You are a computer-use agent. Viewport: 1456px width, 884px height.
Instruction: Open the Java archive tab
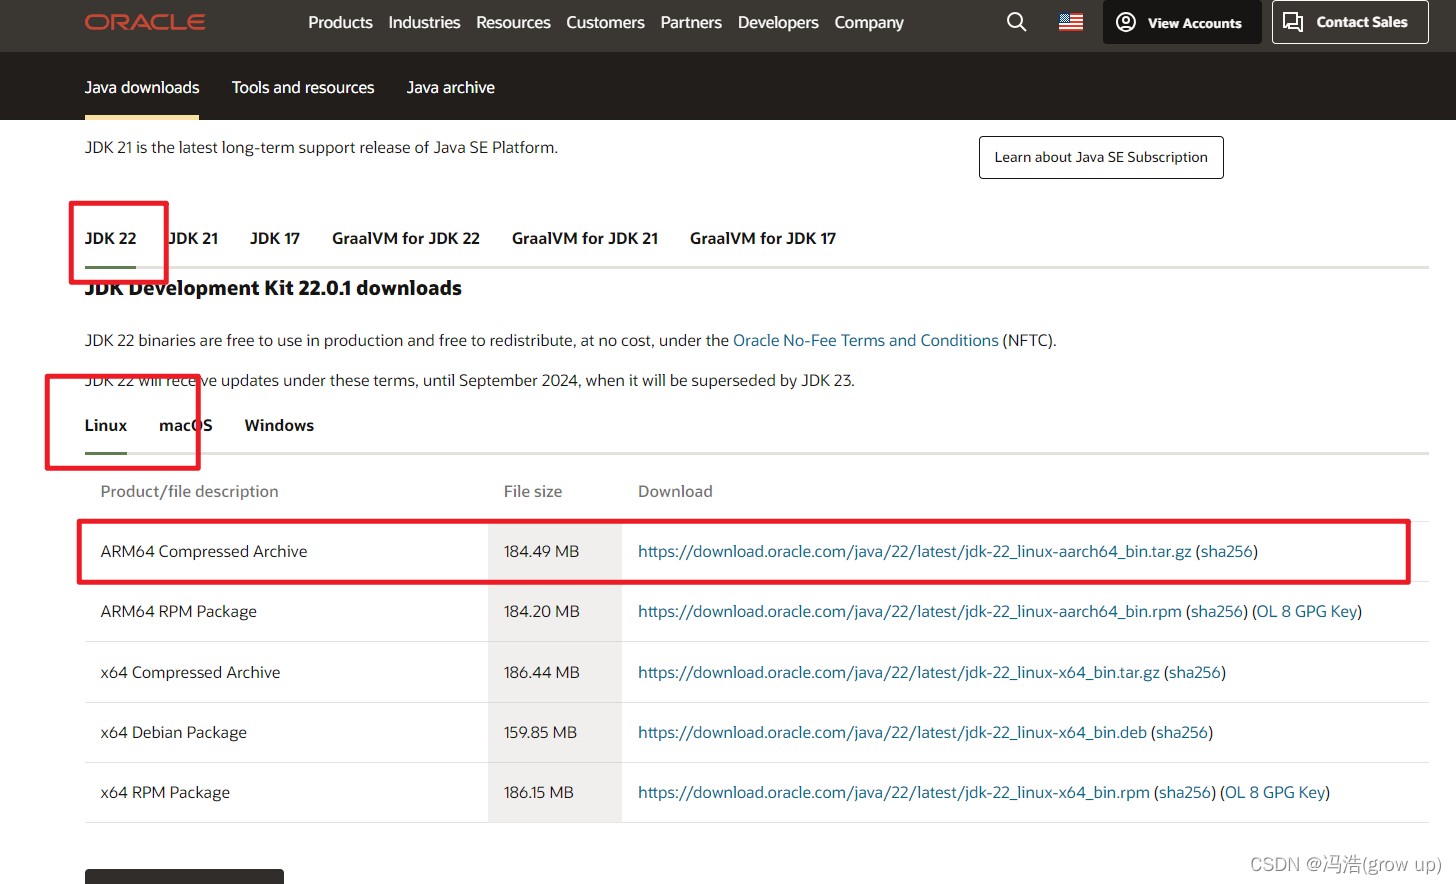pos(450,88)
